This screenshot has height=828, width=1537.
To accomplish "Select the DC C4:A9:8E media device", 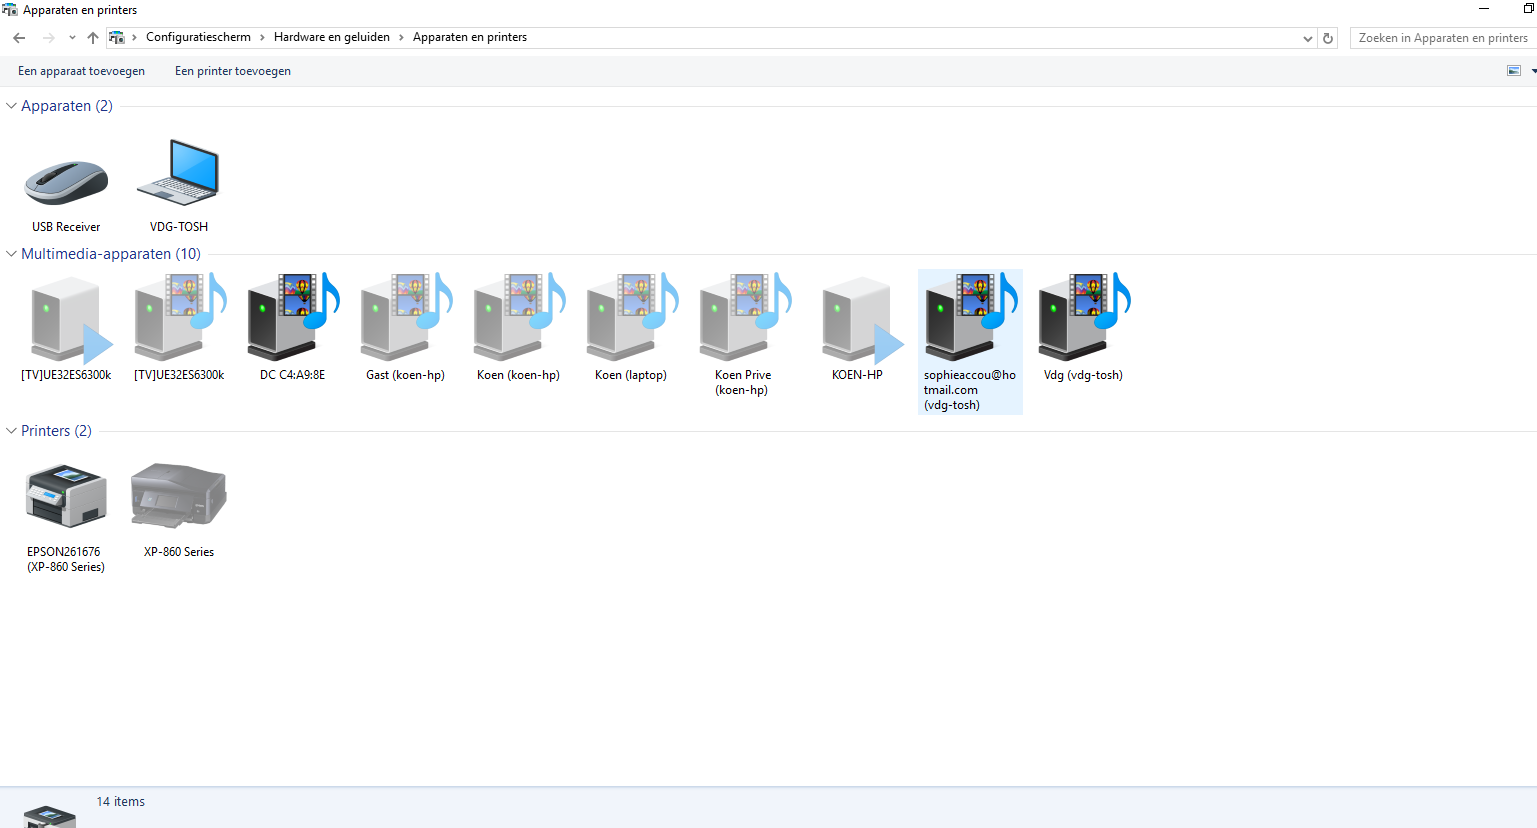I will [x=292, y=328].
